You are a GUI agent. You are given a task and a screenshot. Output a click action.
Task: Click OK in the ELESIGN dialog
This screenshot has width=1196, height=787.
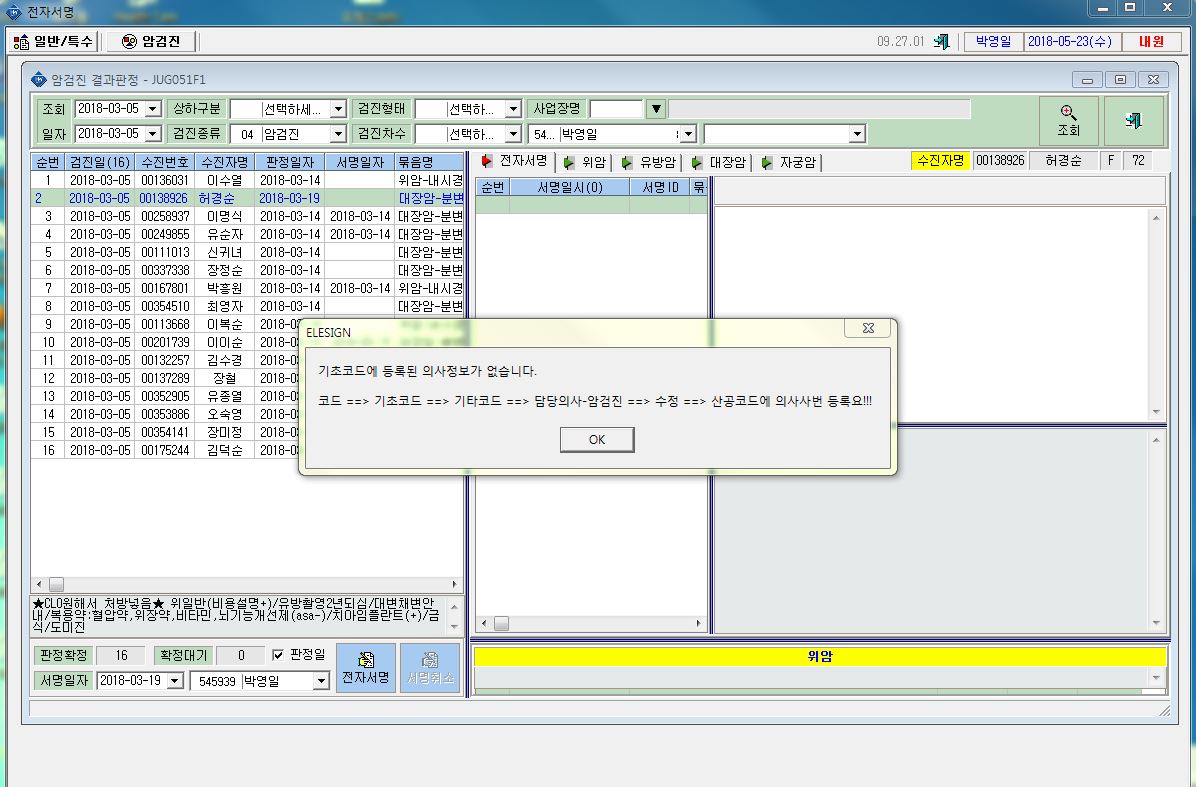(597, 439)
